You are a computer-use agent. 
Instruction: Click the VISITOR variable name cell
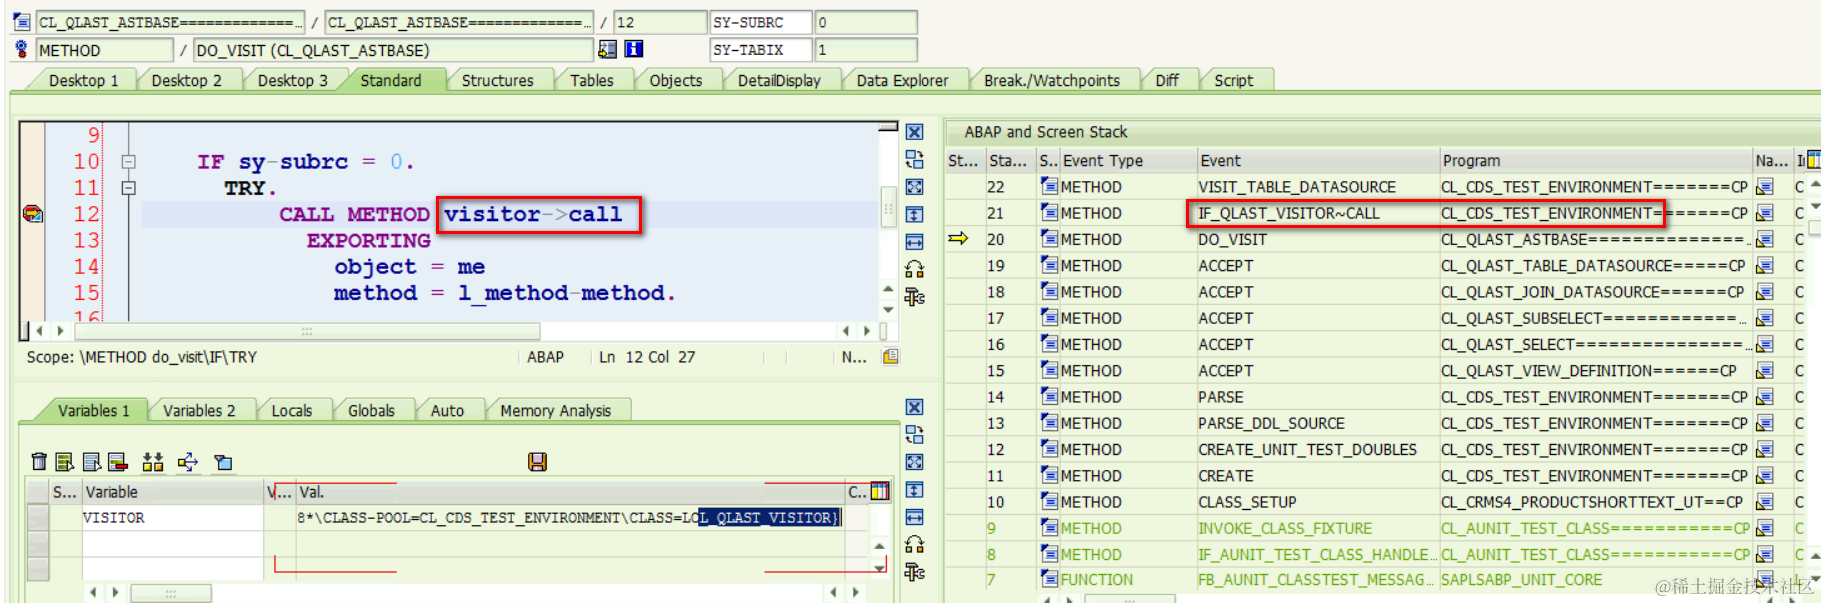[172, 518]
